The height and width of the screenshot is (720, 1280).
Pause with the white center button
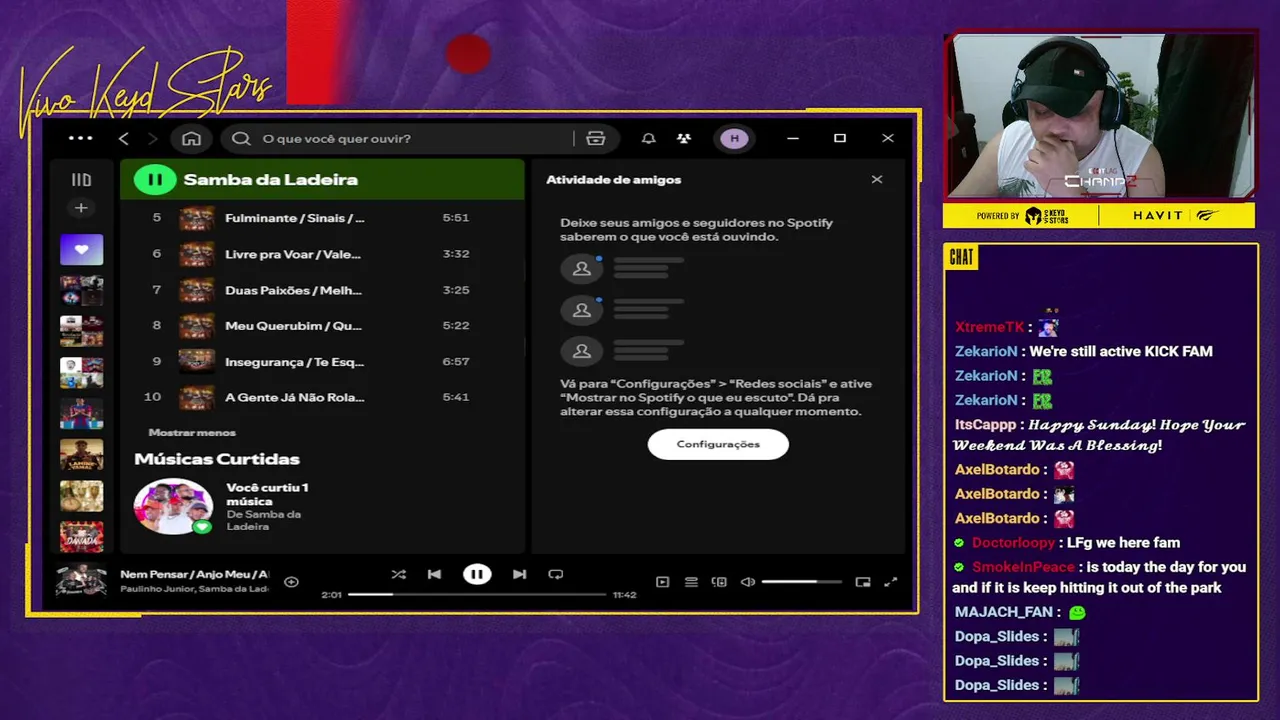(477, 574)
